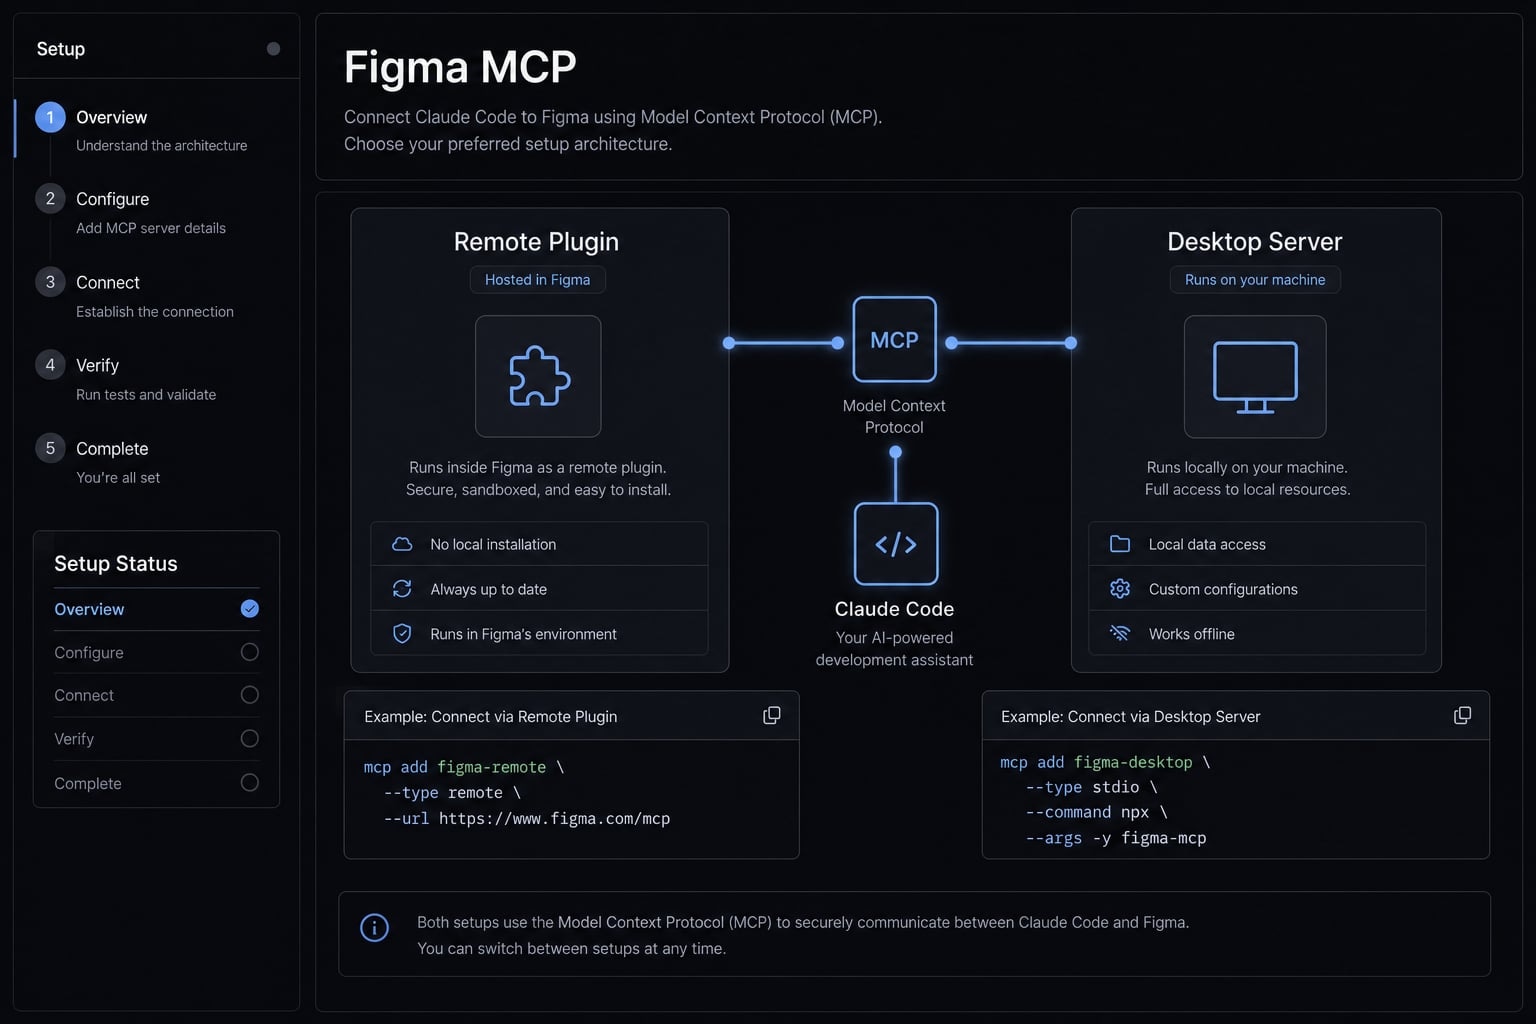
Task: Click the folder icon beside Local data access
Action: 1120,544
